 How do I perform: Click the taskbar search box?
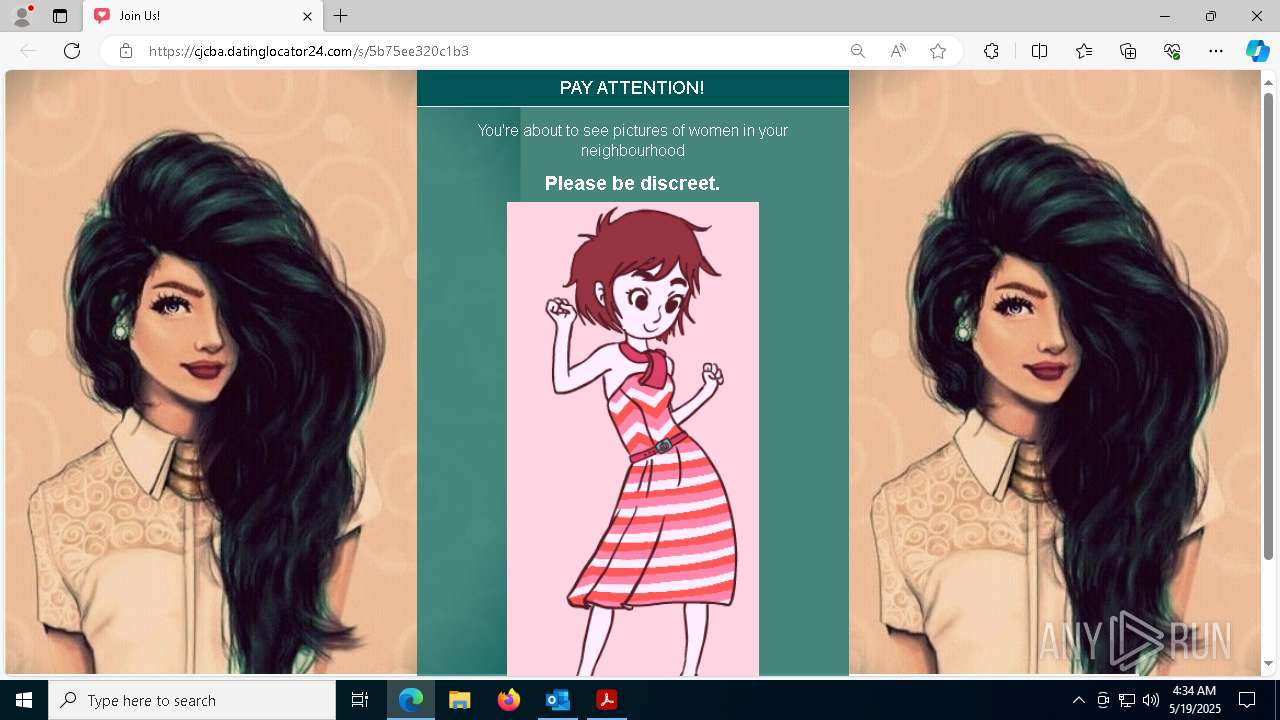192,700
